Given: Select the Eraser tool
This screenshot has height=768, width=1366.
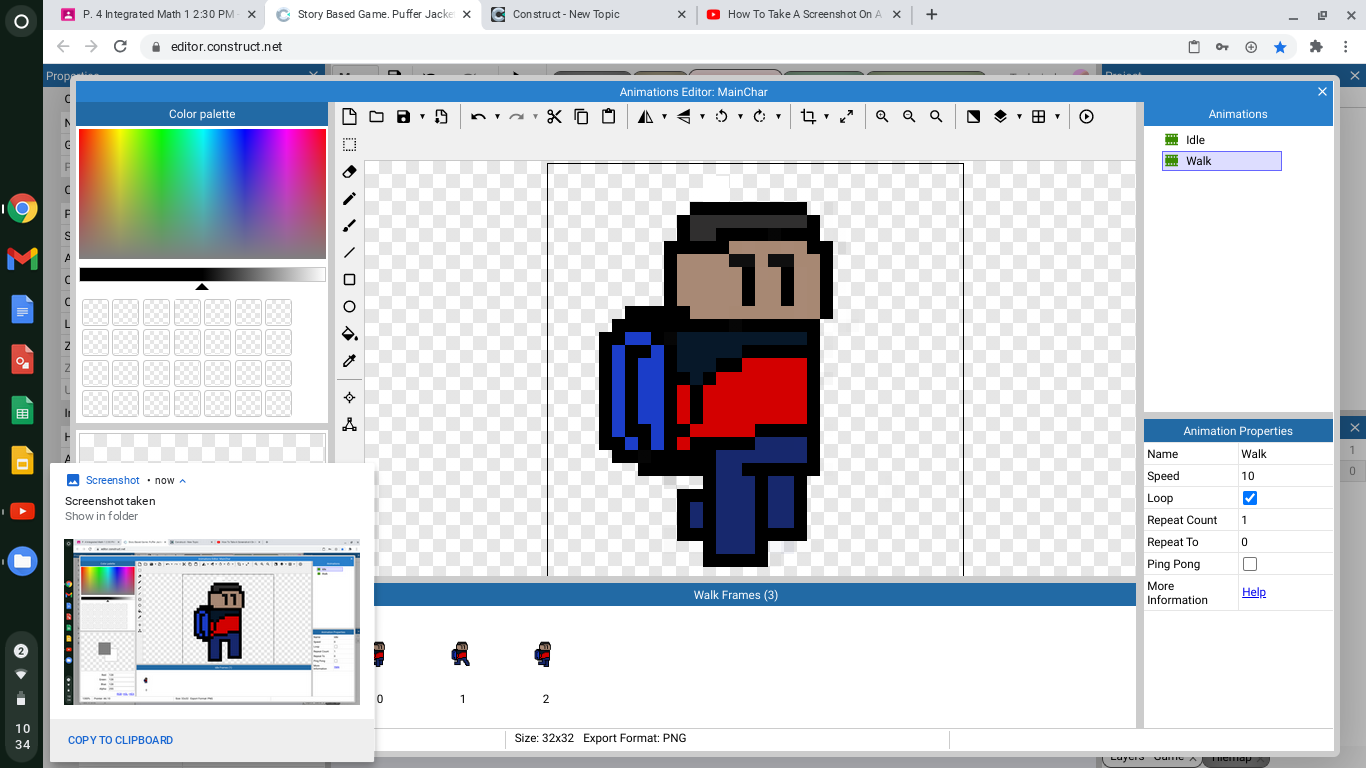Looking at the screenshot, I should click(x=349, y=172).
